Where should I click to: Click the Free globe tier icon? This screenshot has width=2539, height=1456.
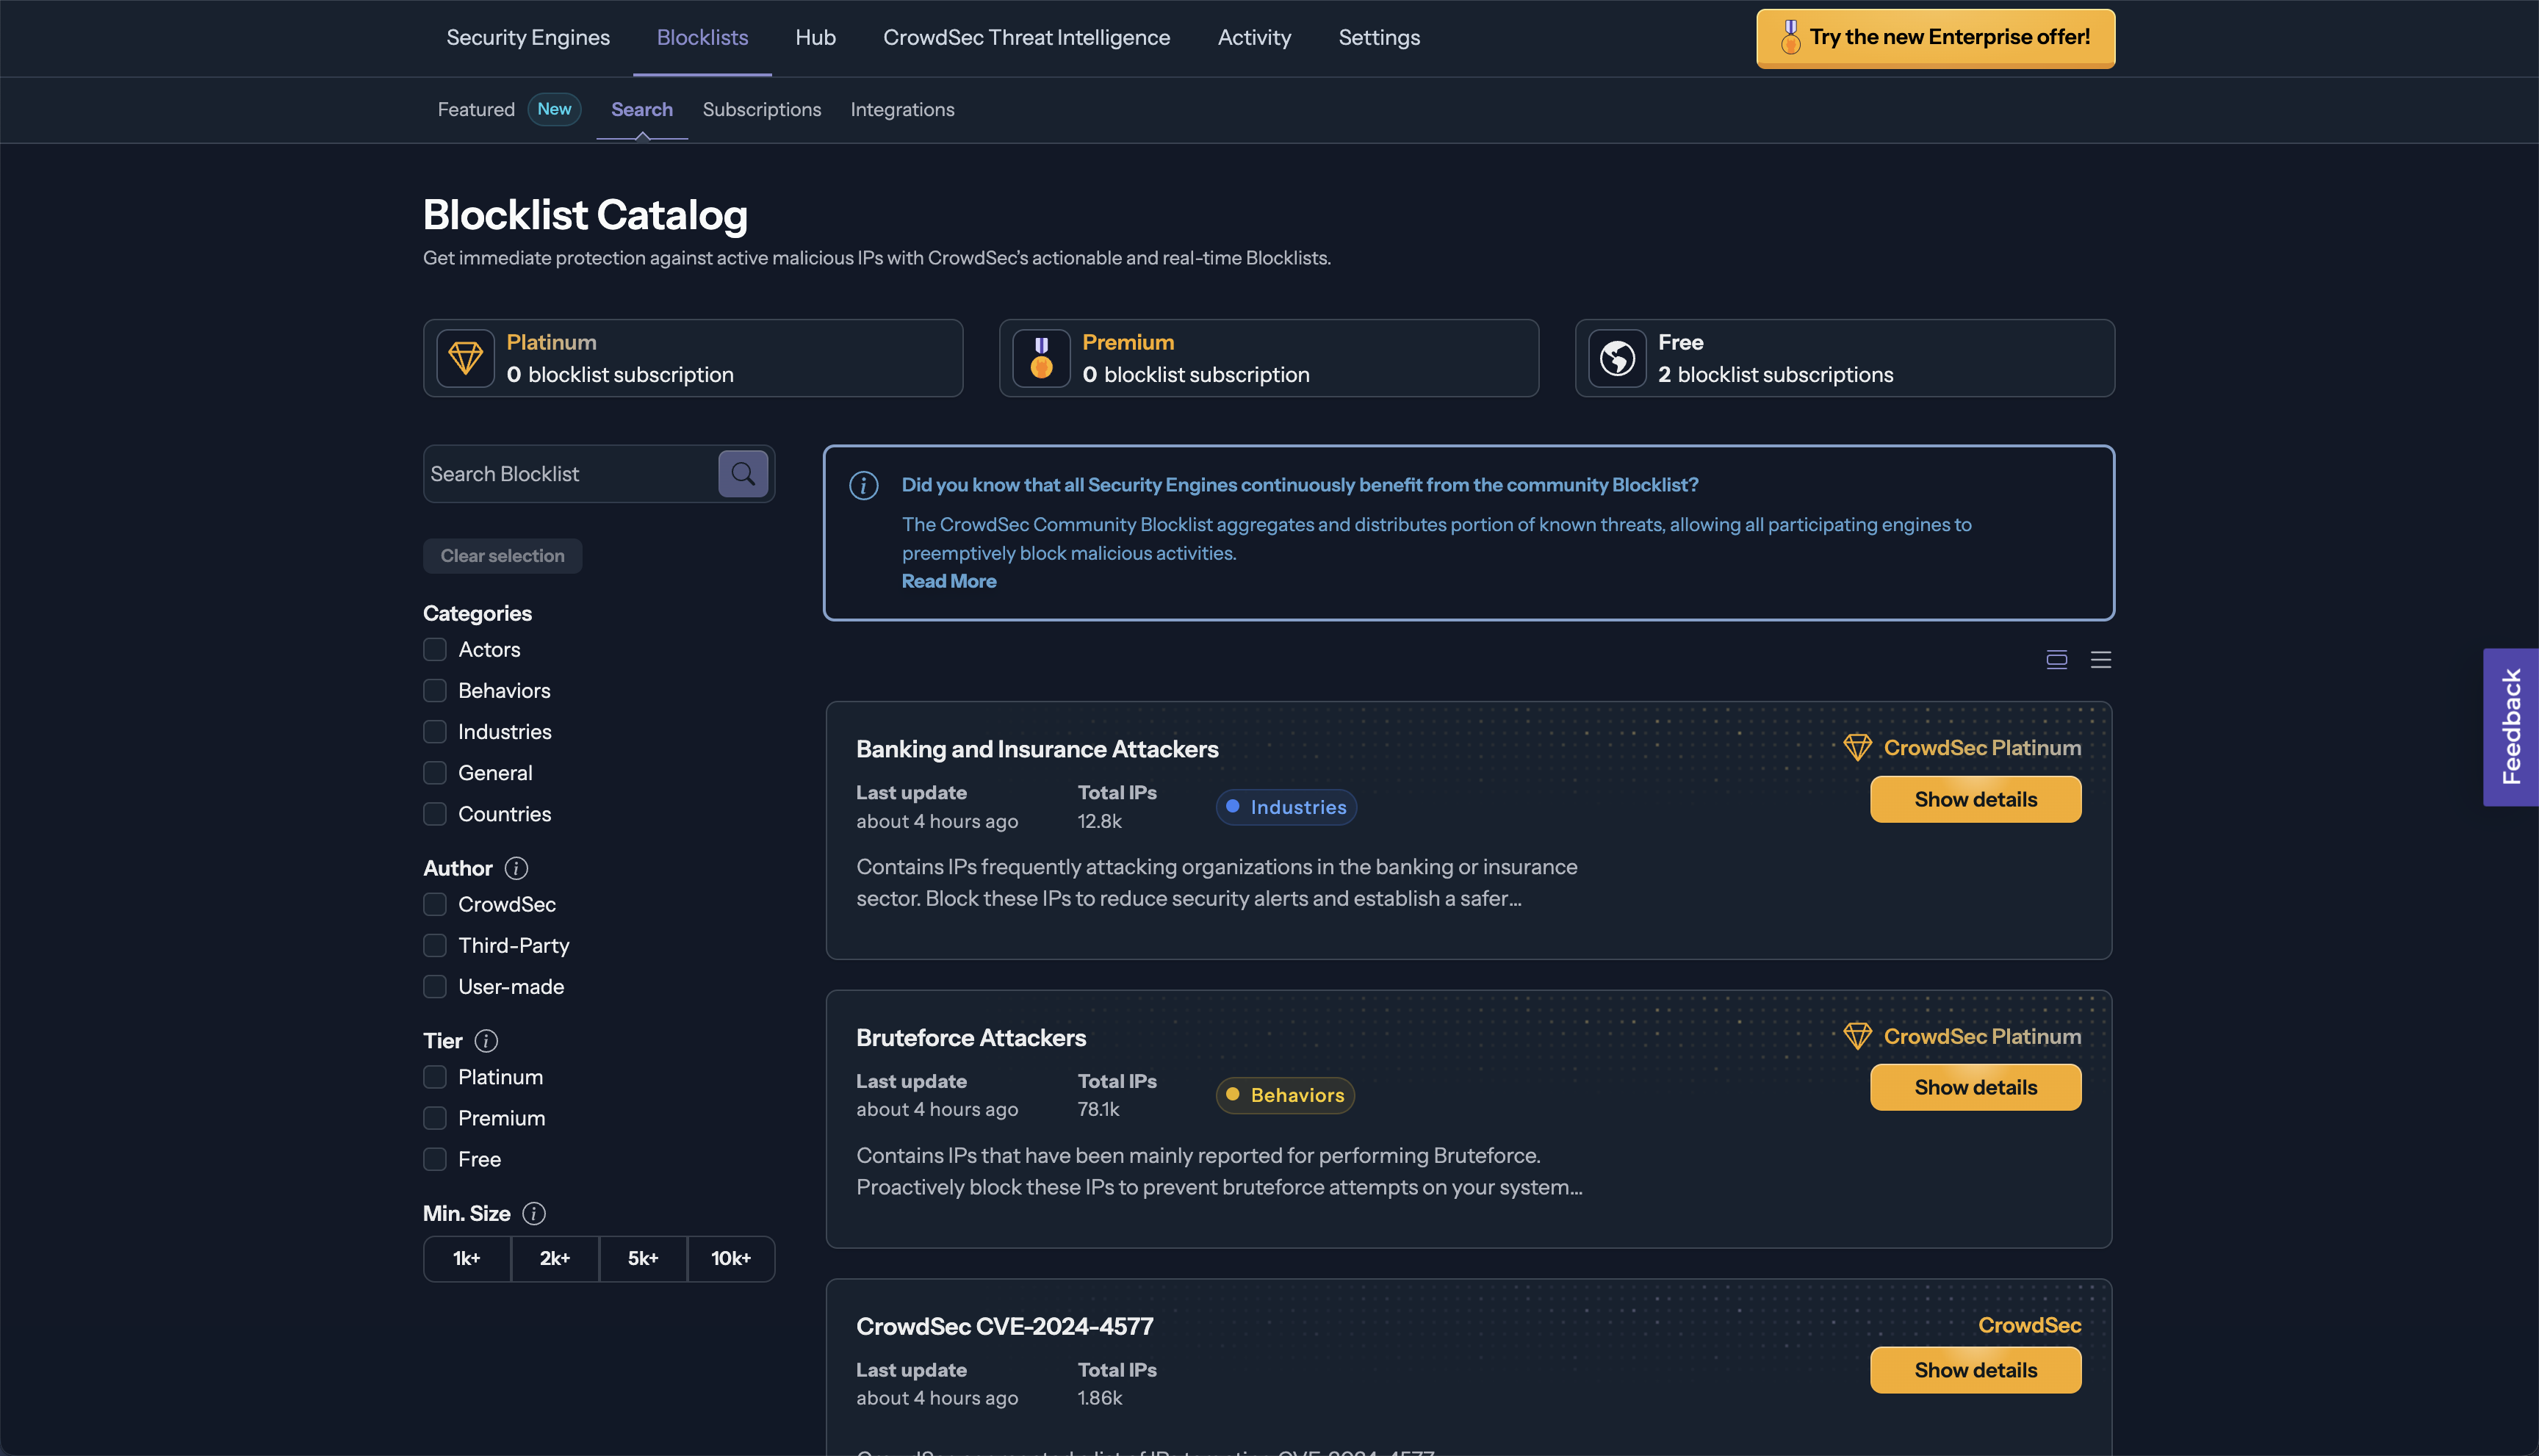click(x=1617, y=358)
